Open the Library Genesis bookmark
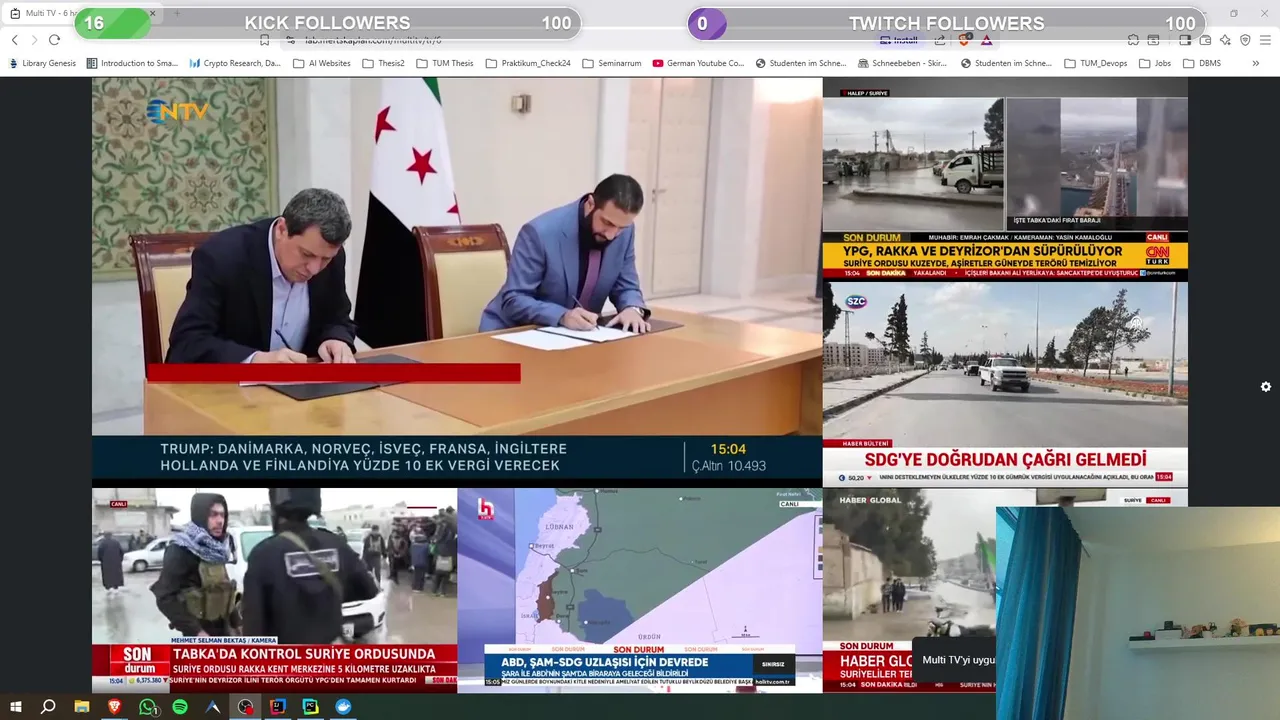Viewport: 1280px width, 720px height. tap(42, 63)
